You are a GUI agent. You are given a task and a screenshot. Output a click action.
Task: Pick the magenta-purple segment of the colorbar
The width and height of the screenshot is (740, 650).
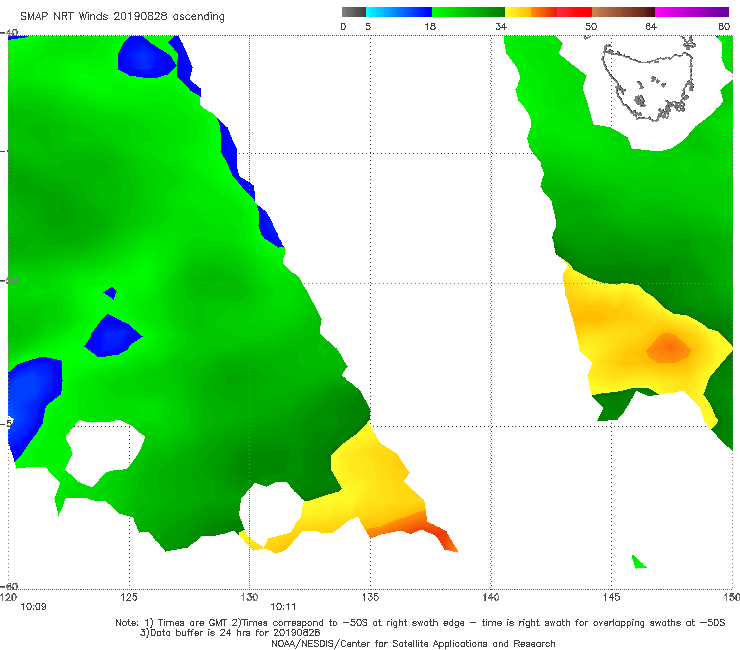click(692, 12)
